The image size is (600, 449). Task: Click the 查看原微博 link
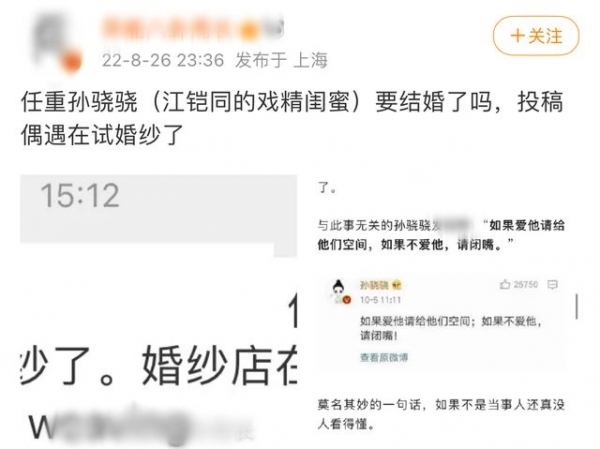tap(384, 358)
